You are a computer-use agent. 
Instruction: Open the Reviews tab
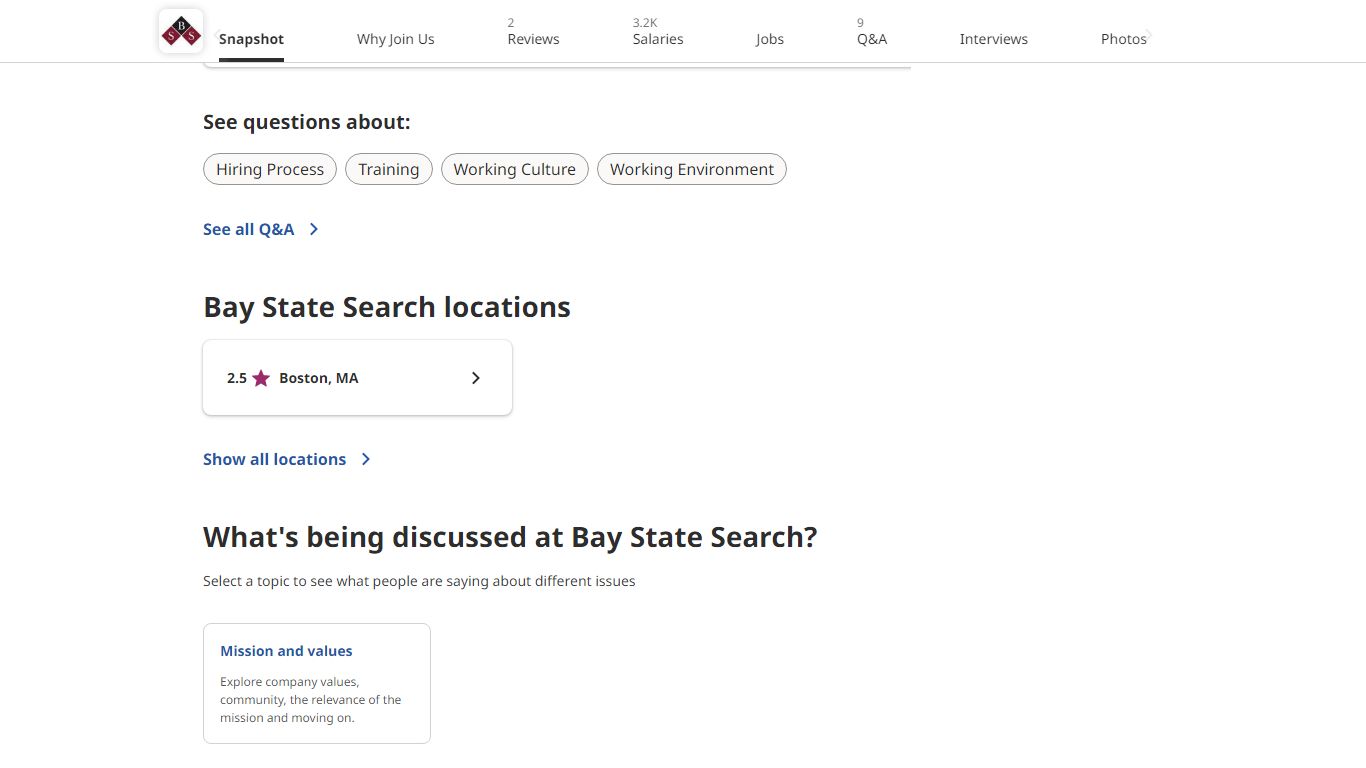coord(533,39)
